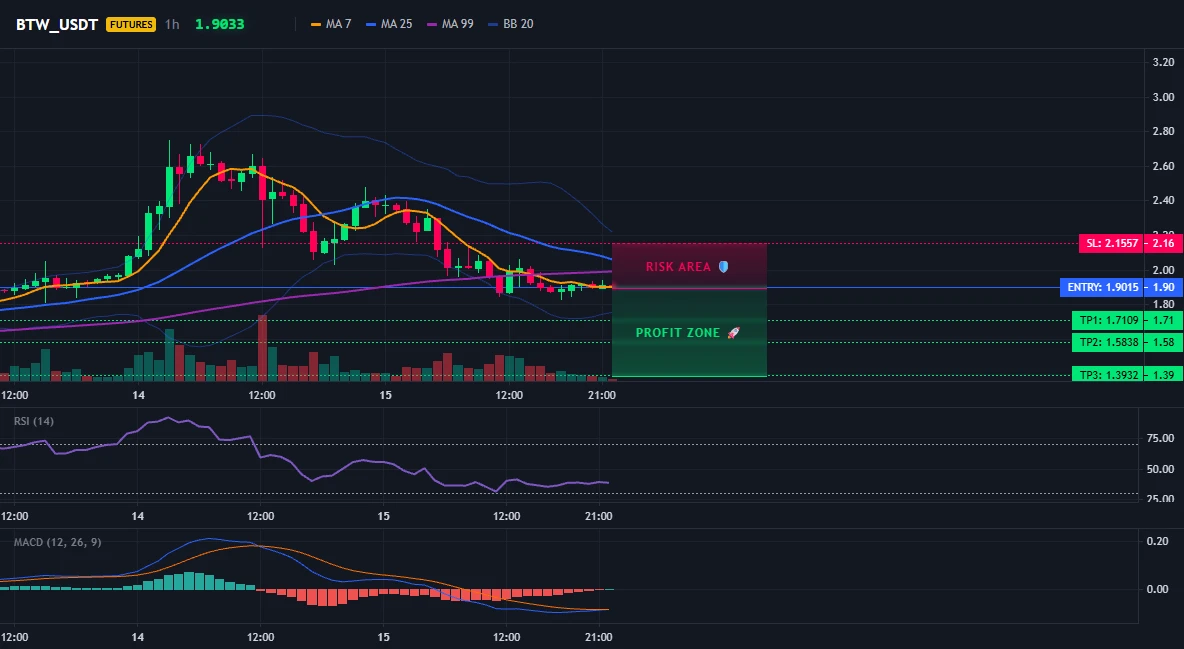1184x649 pixels.
Task: Click the 21:00 label under the MACD panel
Action: coord(598,637)
